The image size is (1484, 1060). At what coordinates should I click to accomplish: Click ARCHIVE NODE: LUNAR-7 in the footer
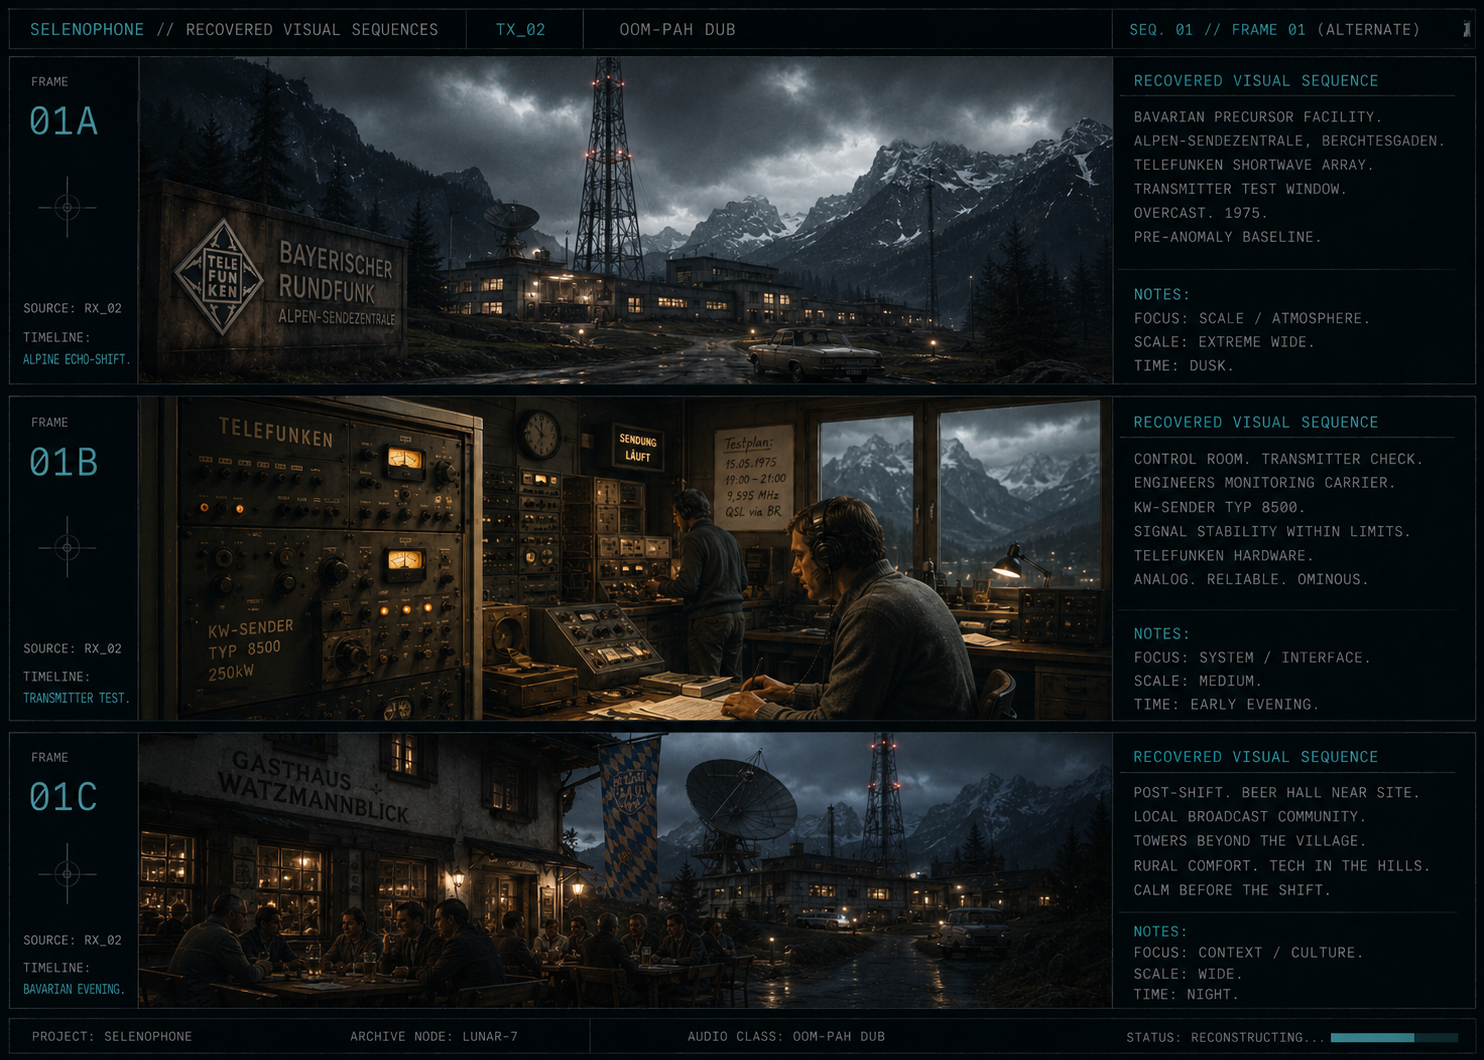click(x=434, y=1037)
